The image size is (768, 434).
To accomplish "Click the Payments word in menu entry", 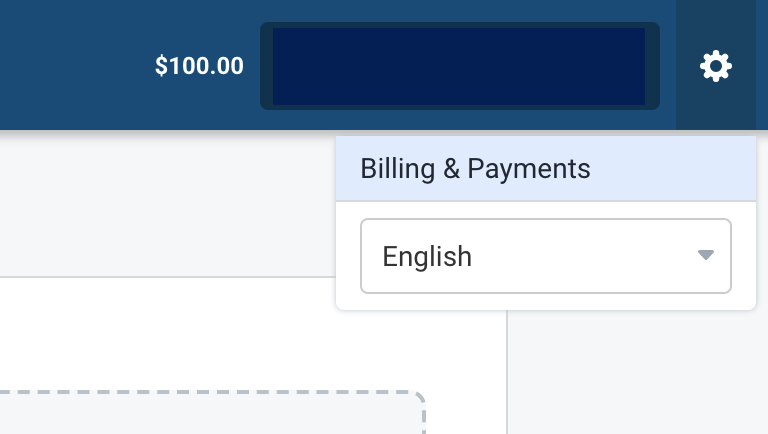I will click(528, 169).
